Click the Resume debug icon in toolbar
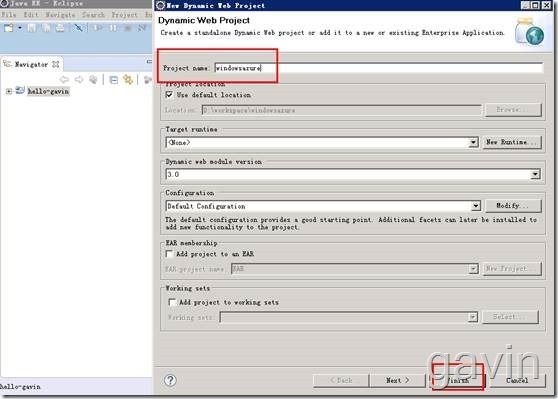The height and width of the screenshot is (399, 558). pyautogui.click(x=98, y=28)
